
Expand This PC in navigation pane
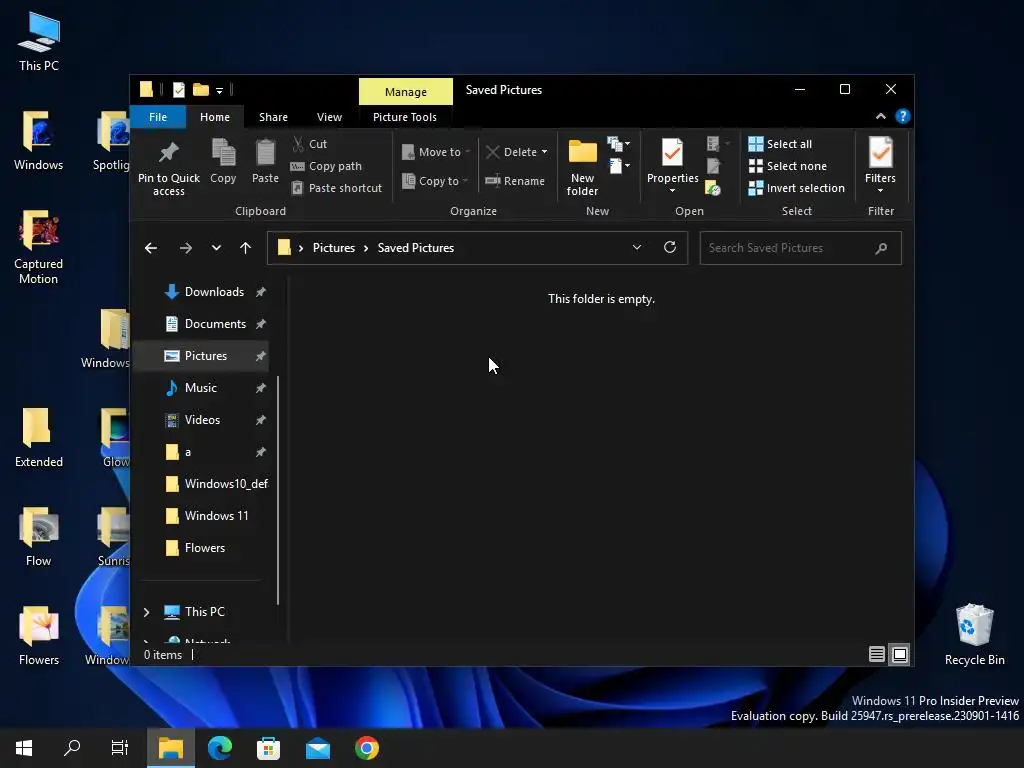146,612
